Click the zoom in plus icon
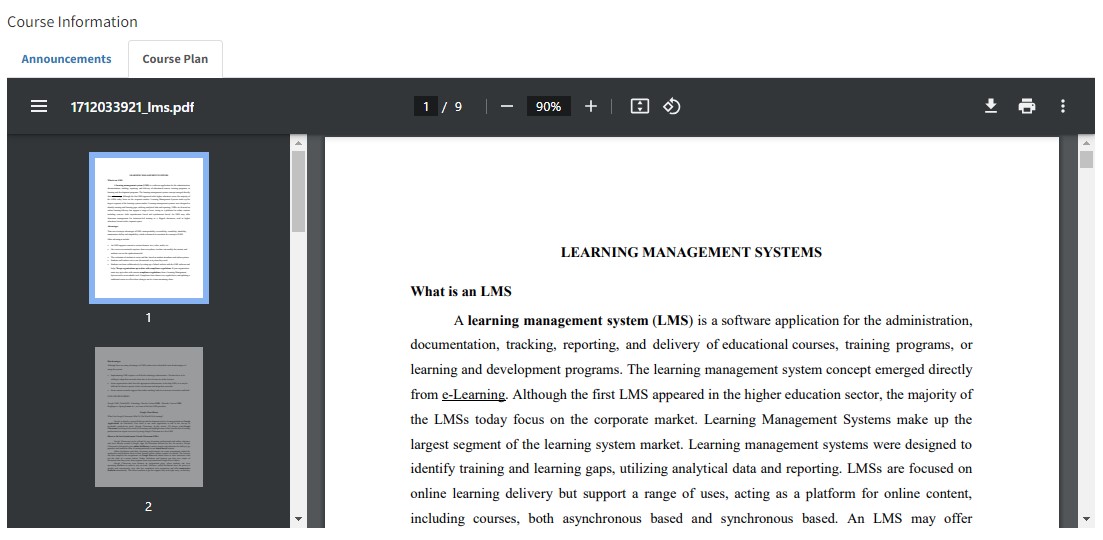The height and width of the screenshot is (540, 1103). (590, 106)
